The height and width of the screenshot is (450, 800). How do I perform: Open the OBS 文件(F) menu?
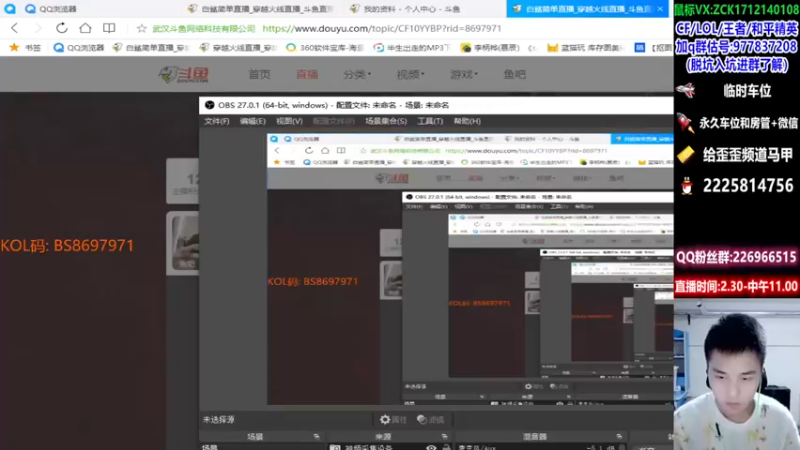217,121
